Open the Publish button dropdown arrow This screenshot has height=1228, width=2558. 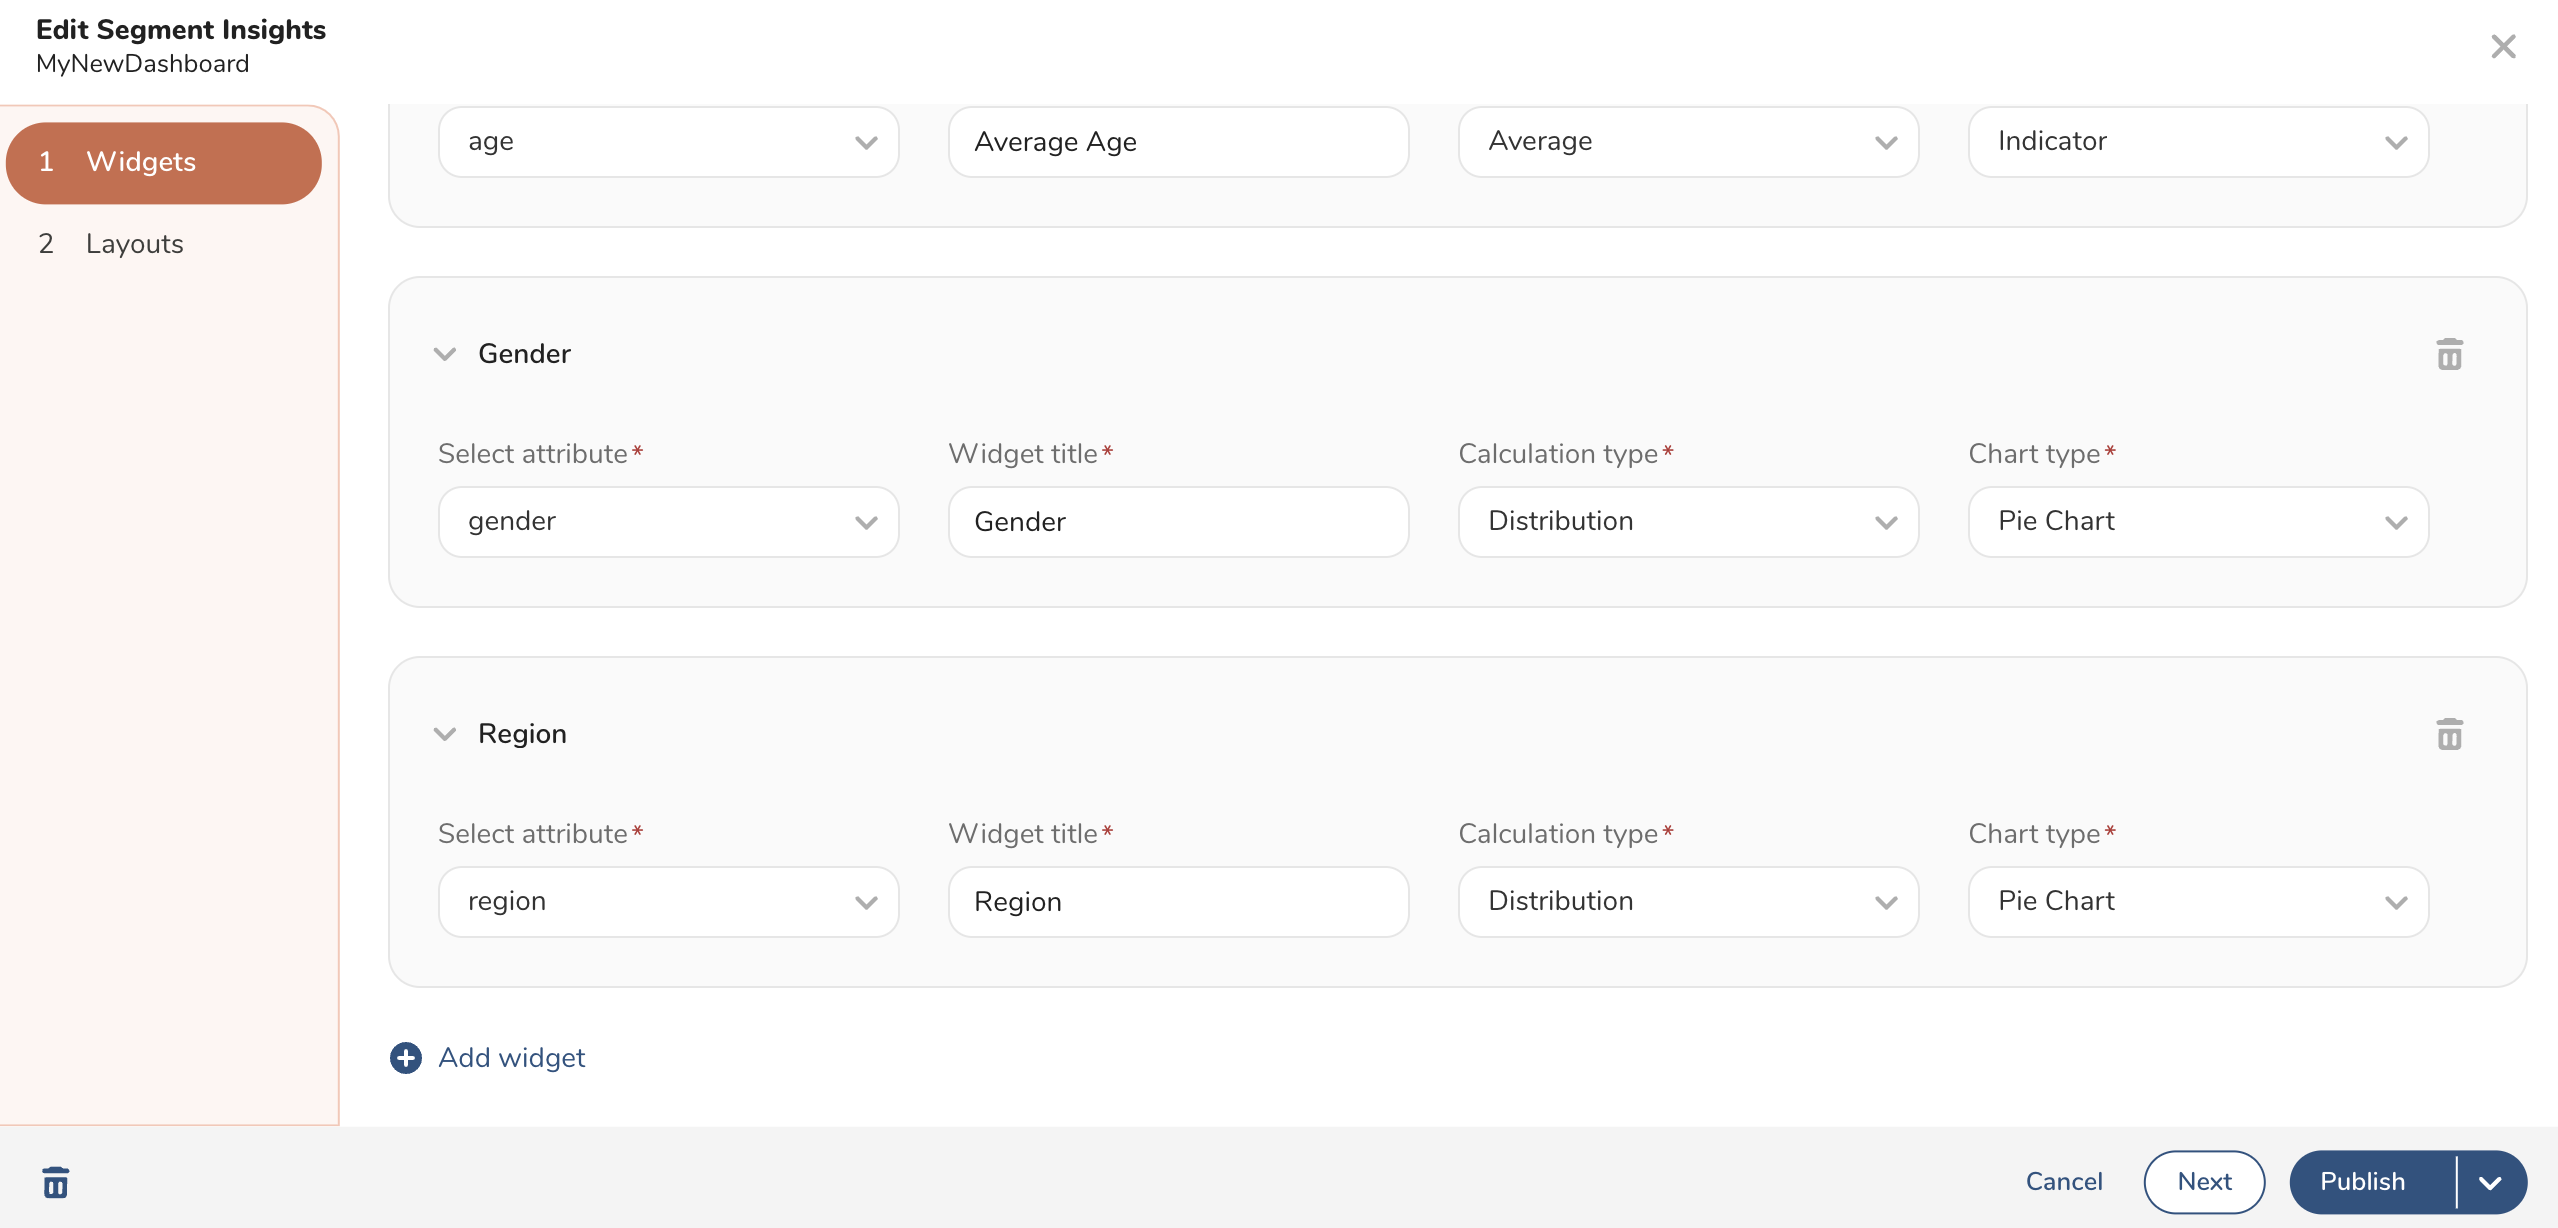pyautogui.click(x=2491, y=1182)
